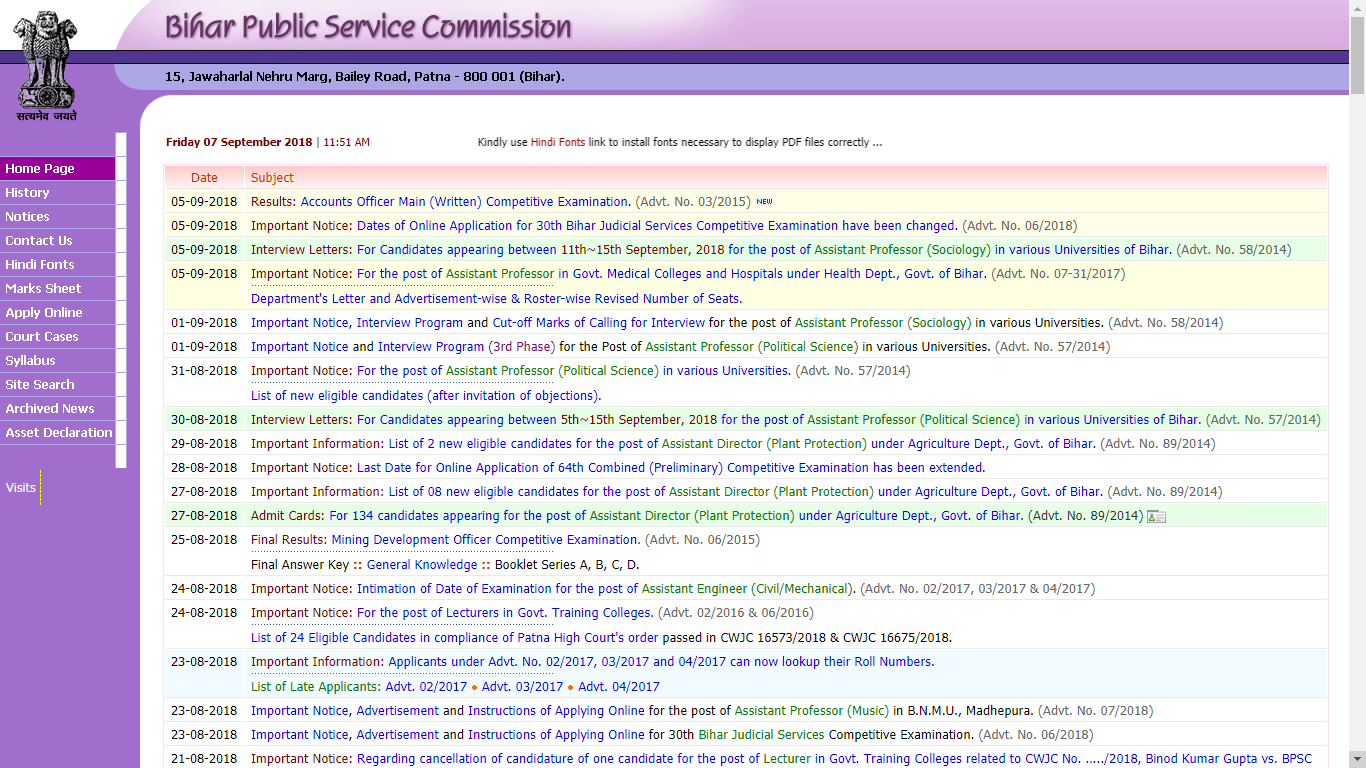The width and height of the screenshot is (1366, 768).
Task: Open the Archived News page
Action: [x=58, y=409]
